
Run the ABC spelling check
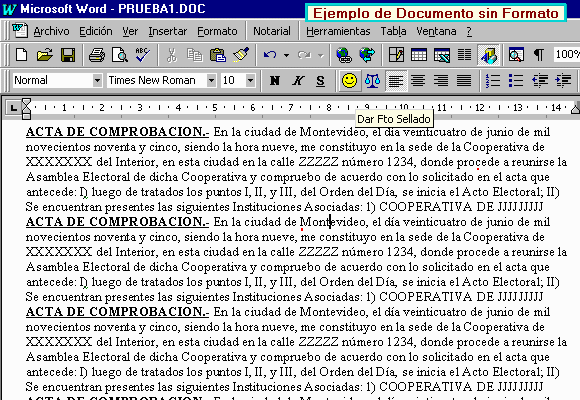point(143,55)
